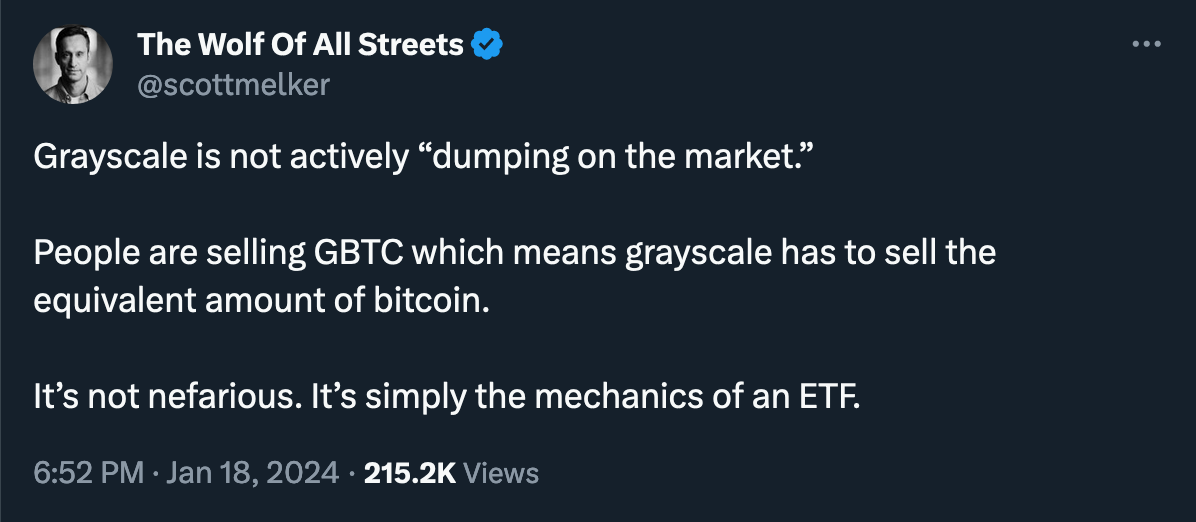This screenshot has width=1196, height=522.
Task: Click the Views label
Action: pos(500,474)
